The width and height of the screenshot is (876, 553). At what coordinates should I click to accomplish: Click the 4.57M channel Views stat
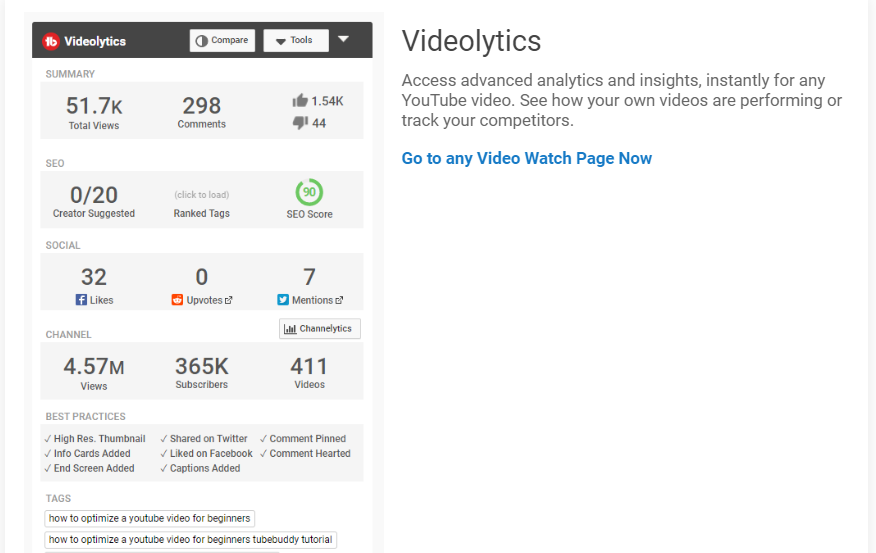point(94,373)
